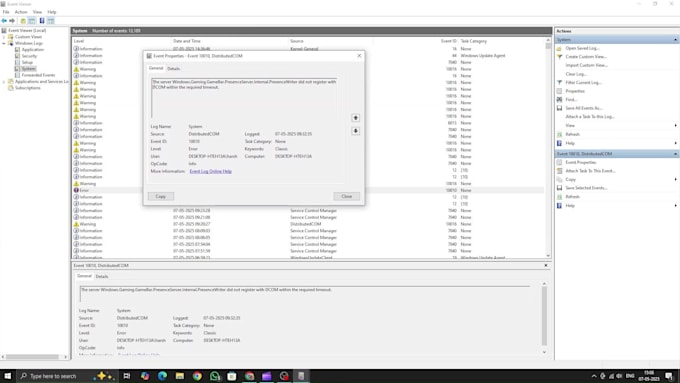Screen dimensions: 680x383
Task: Open Find from Actions pane
Action: click(x=571, y=99)
